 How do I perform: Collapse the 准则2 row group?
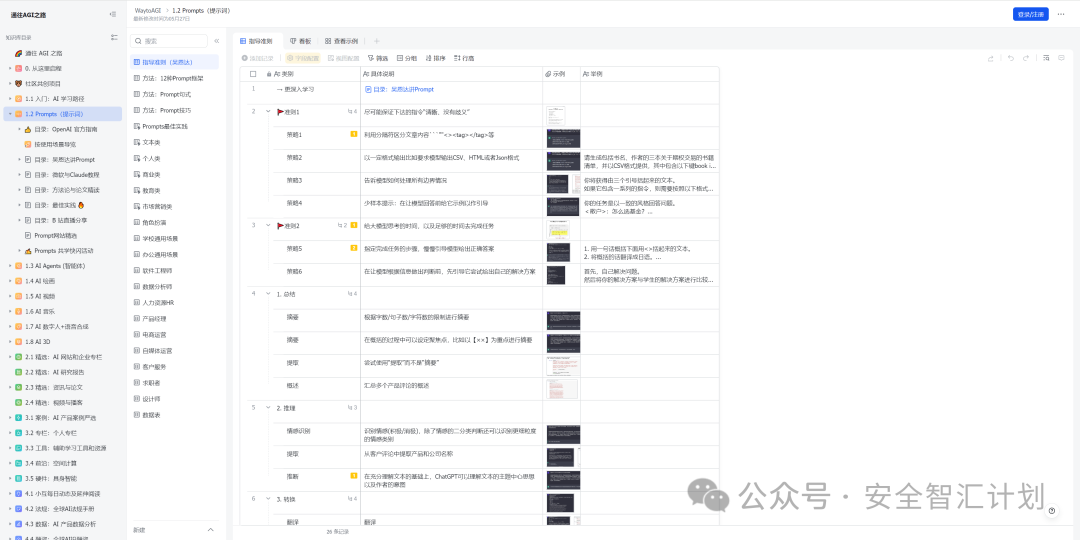269,225
